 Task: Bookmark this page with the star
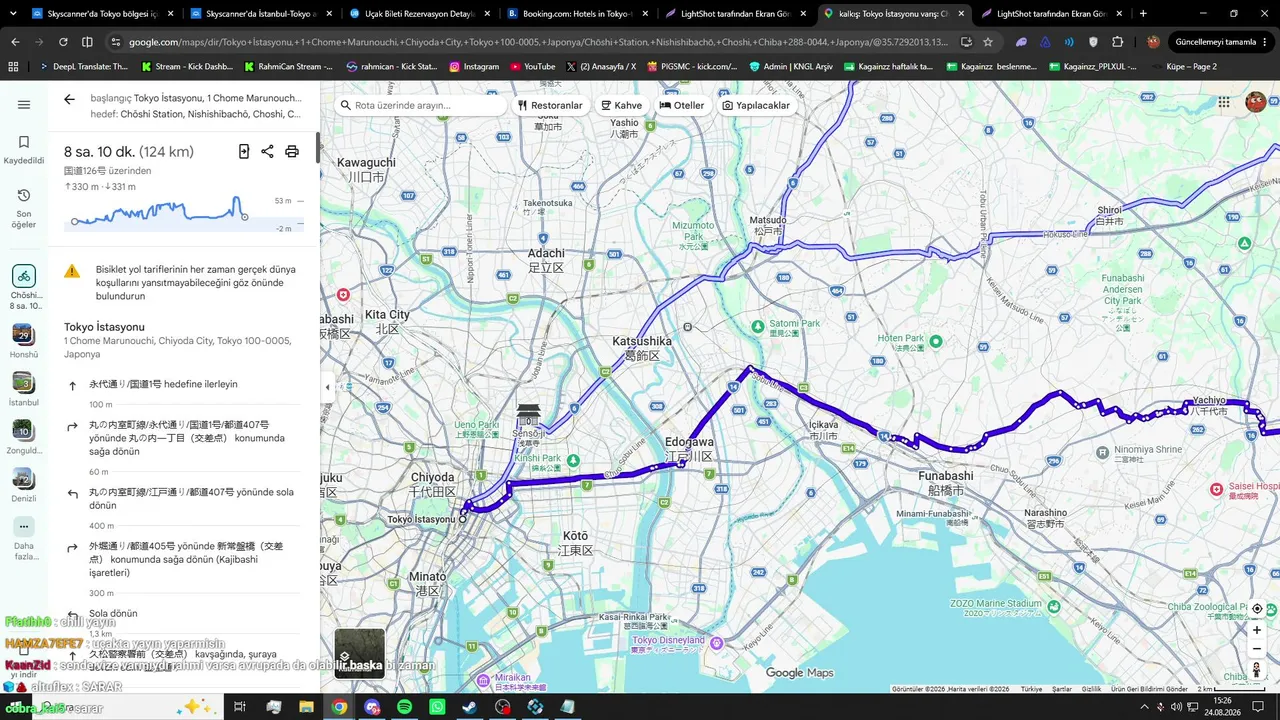(988, 42)
